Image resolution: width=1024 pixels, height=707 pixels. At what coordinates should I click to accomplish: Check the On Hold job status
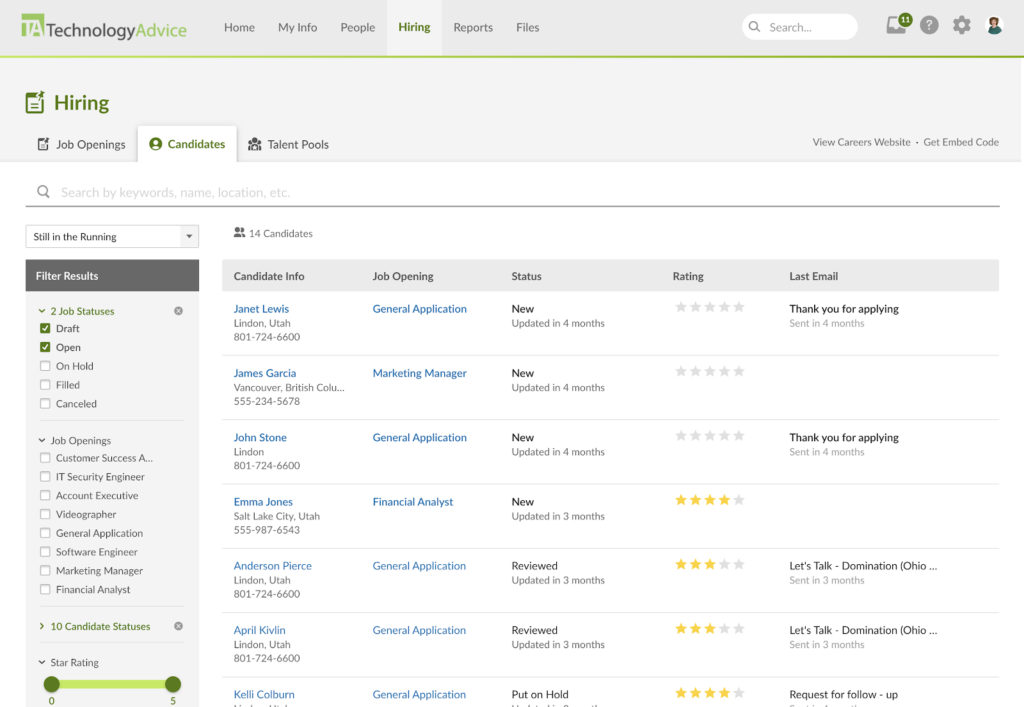(45, 366)
